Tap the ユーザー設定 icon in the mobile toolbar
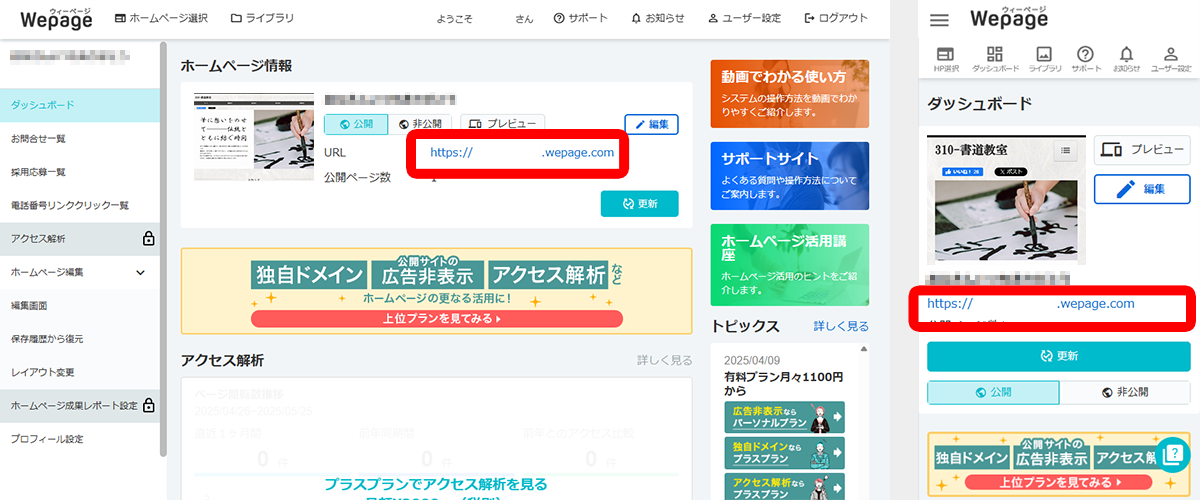1200x500 pixels. (x=1171, y=59)
